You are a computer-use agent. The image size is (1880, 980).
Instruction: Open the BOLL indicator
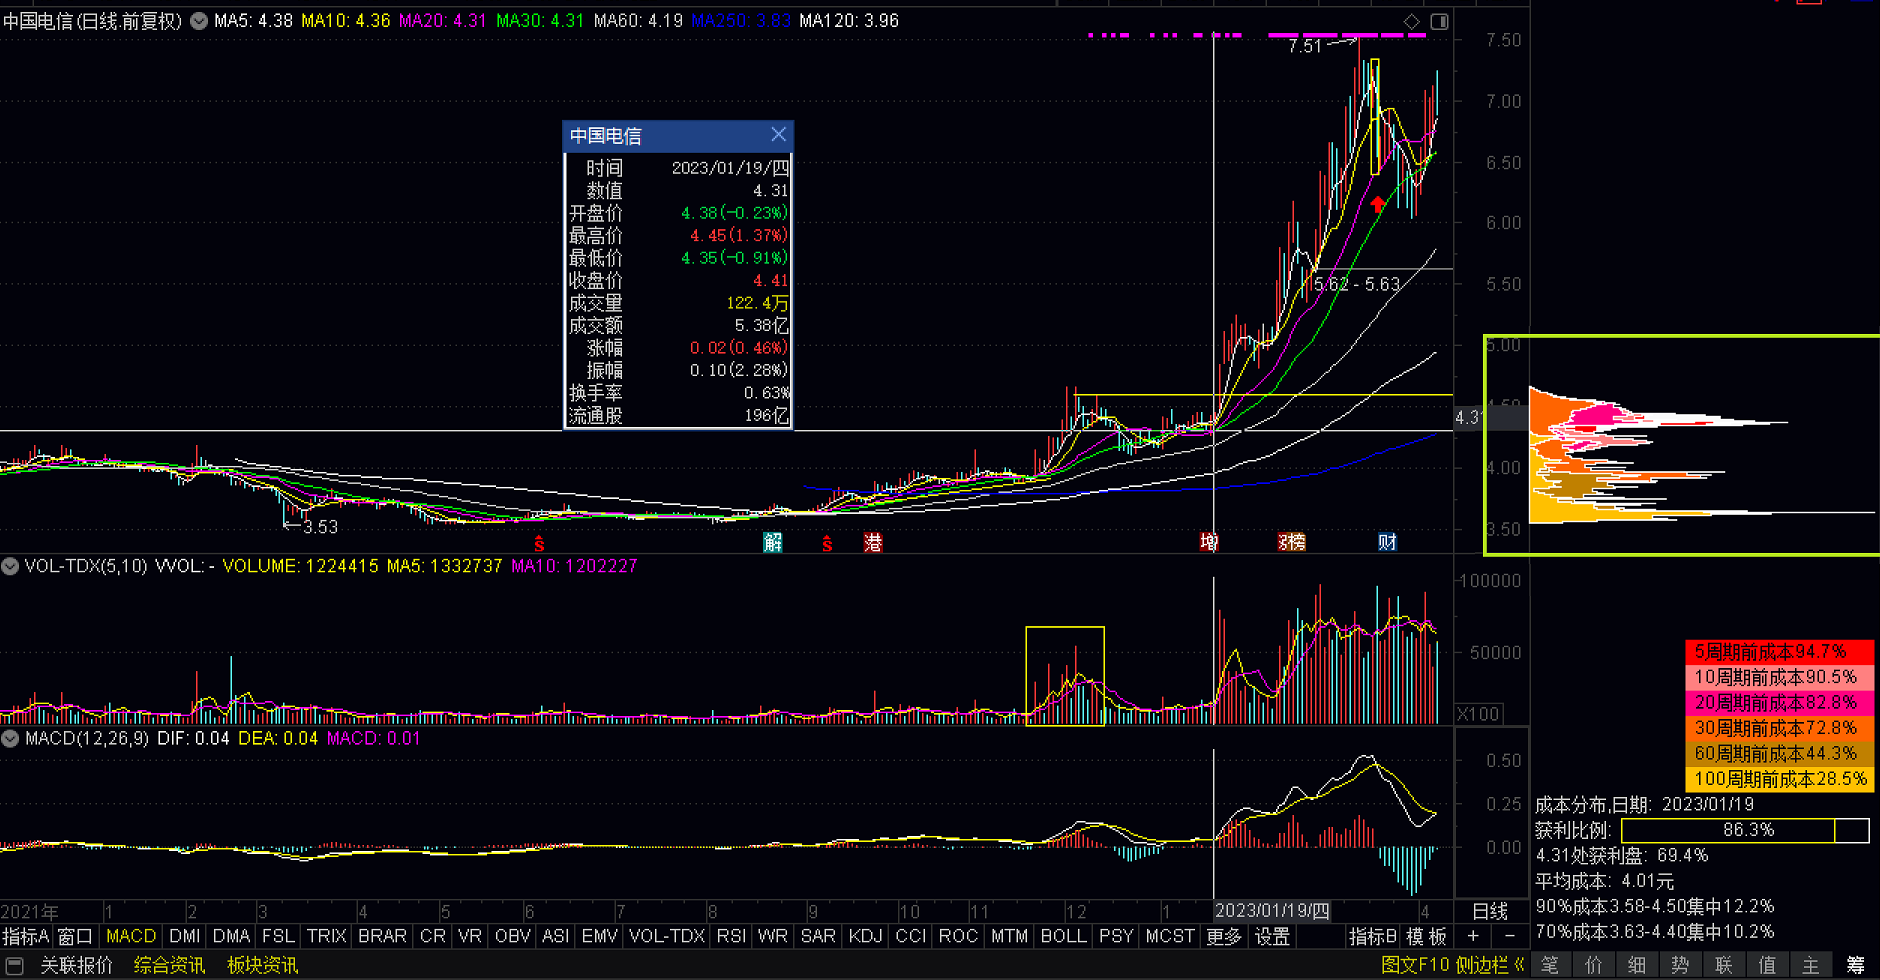(1063, 936)
